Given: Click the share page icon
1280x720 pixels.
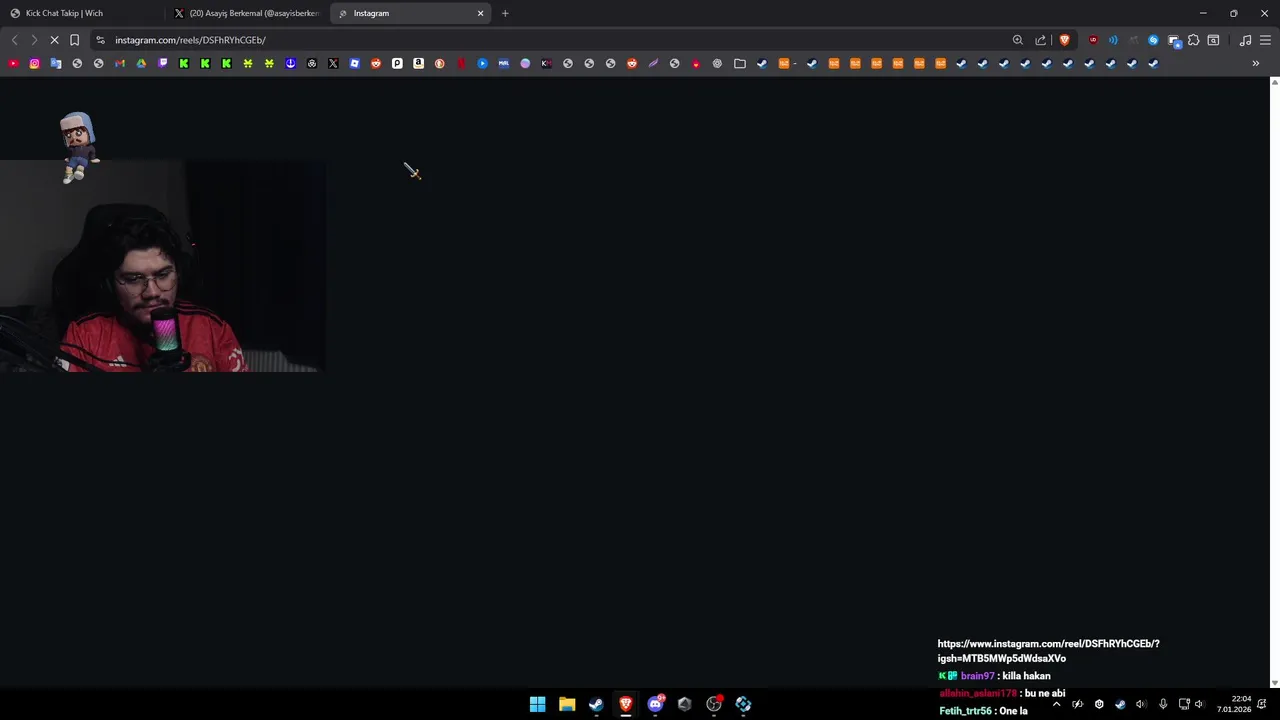Looking at the screenshot, I should 1041,40.
